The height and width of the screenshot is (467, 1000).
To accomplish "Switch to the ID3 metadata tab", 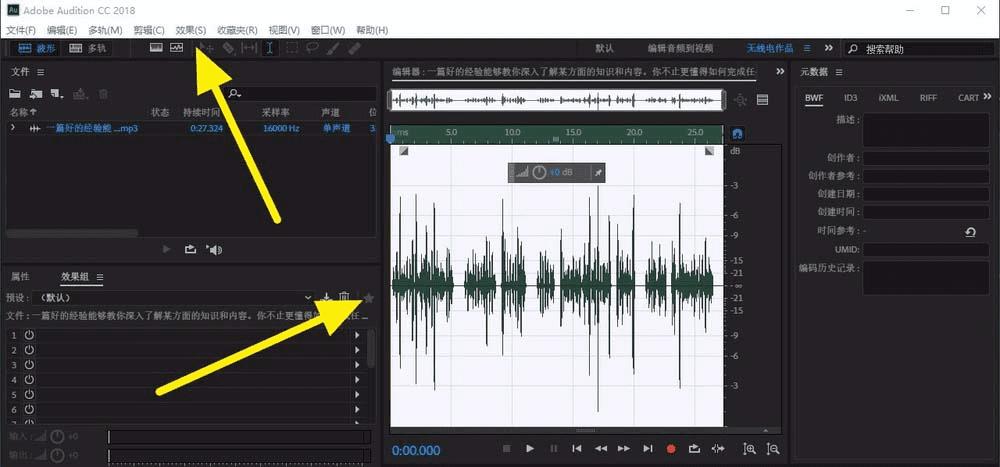I will (851, 98).
